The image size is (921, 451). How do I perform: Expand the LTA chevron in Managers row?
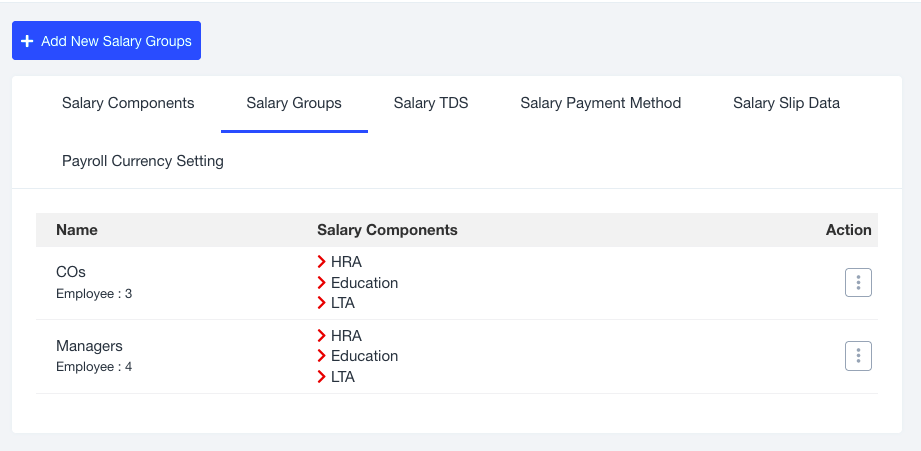322,377
